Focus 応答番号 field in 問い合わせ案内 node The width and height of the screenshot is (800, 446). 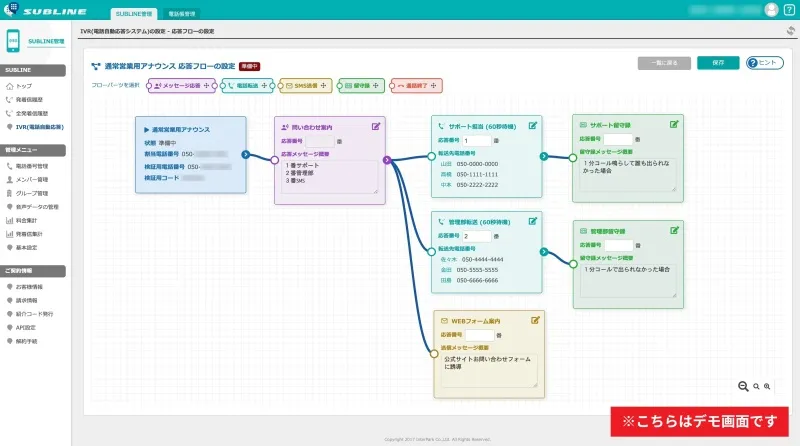(x=320, y=141)
